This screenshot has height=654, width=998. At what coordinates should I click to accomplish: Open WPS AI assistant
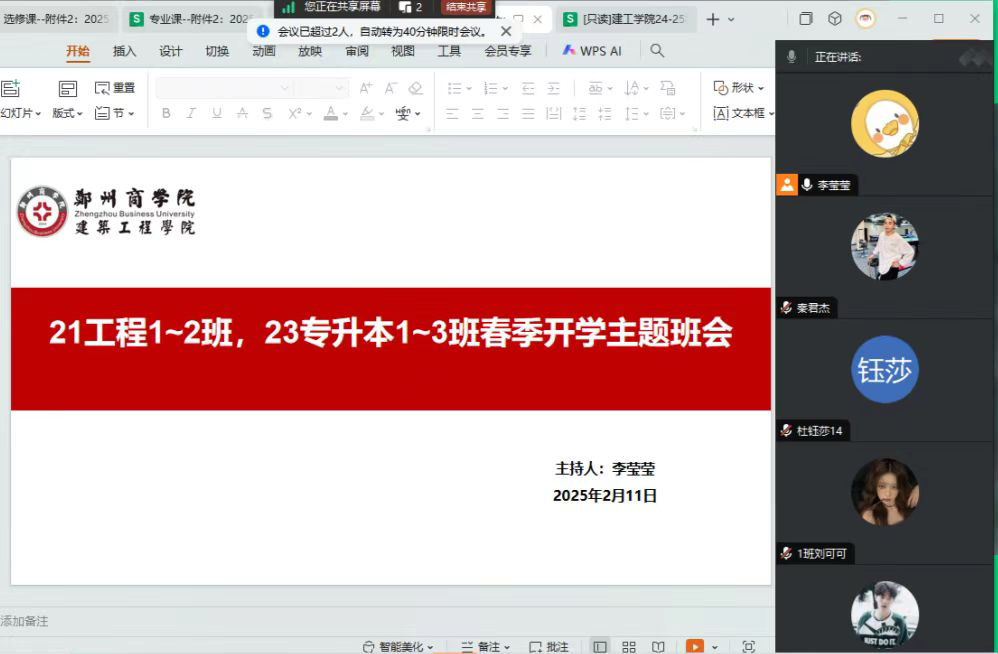[592, 51]
